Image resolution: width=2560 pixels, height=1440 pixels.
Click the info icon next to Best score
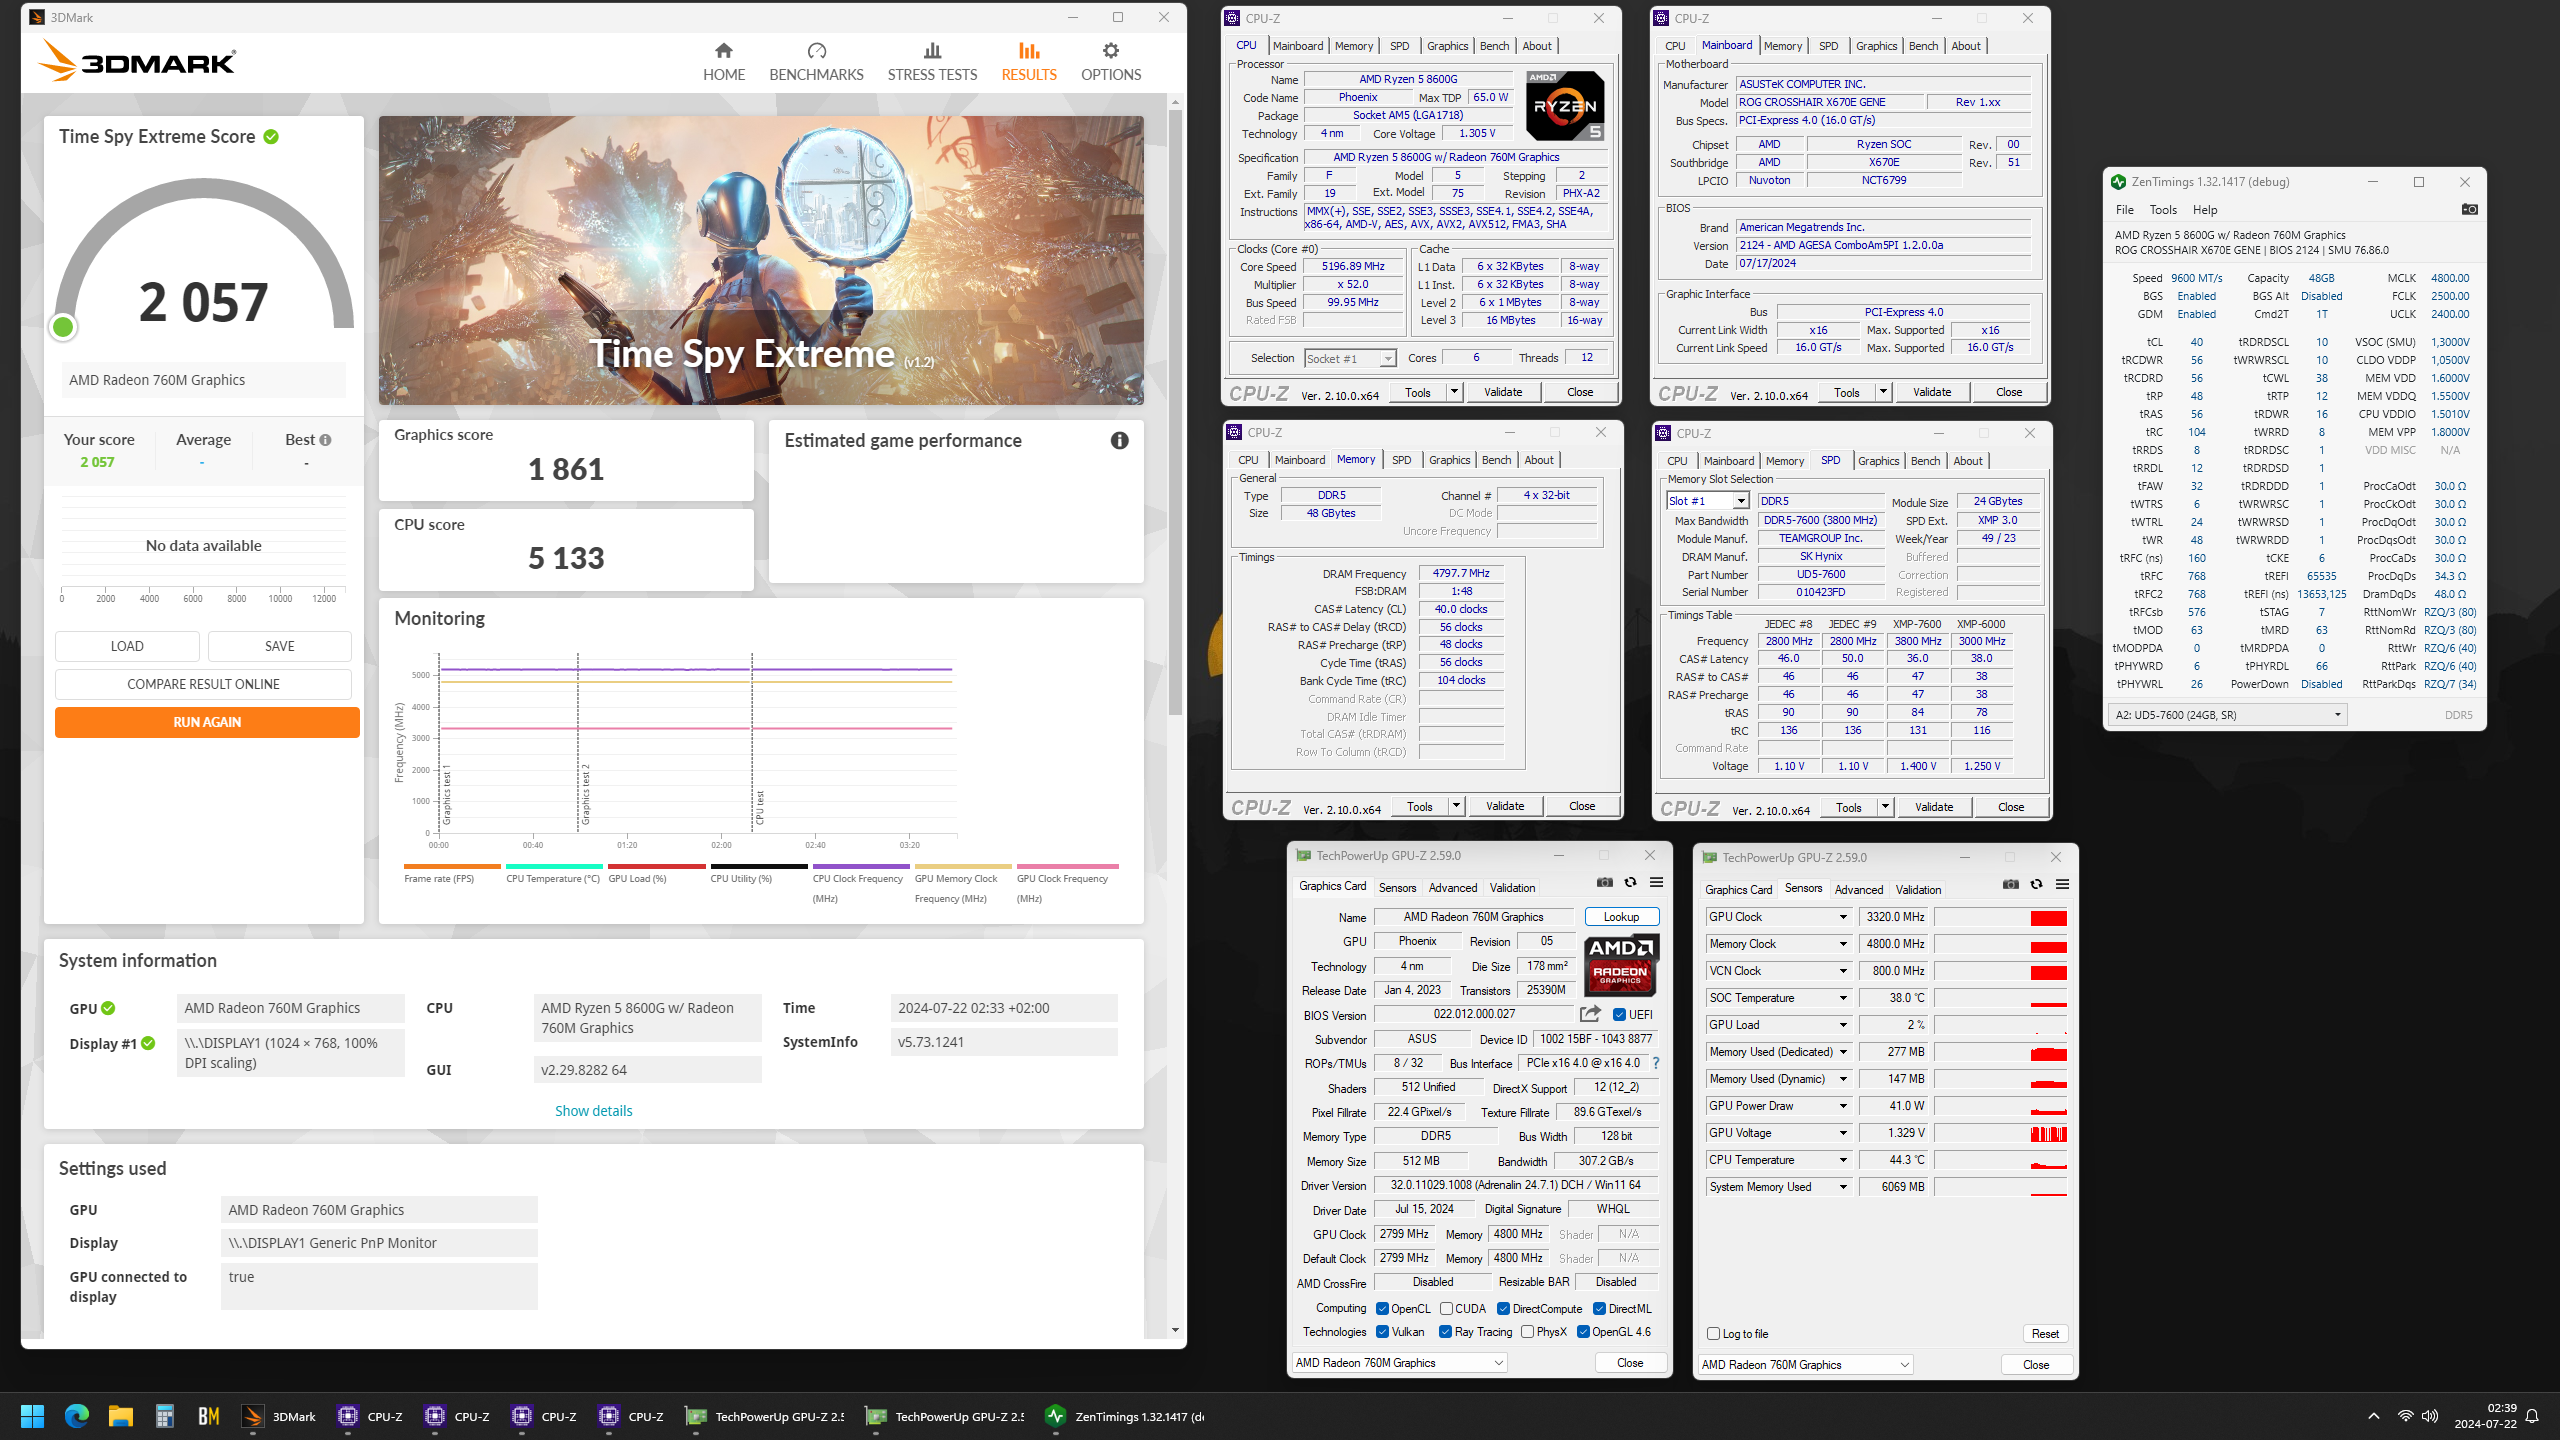click(x=325, y=440)
